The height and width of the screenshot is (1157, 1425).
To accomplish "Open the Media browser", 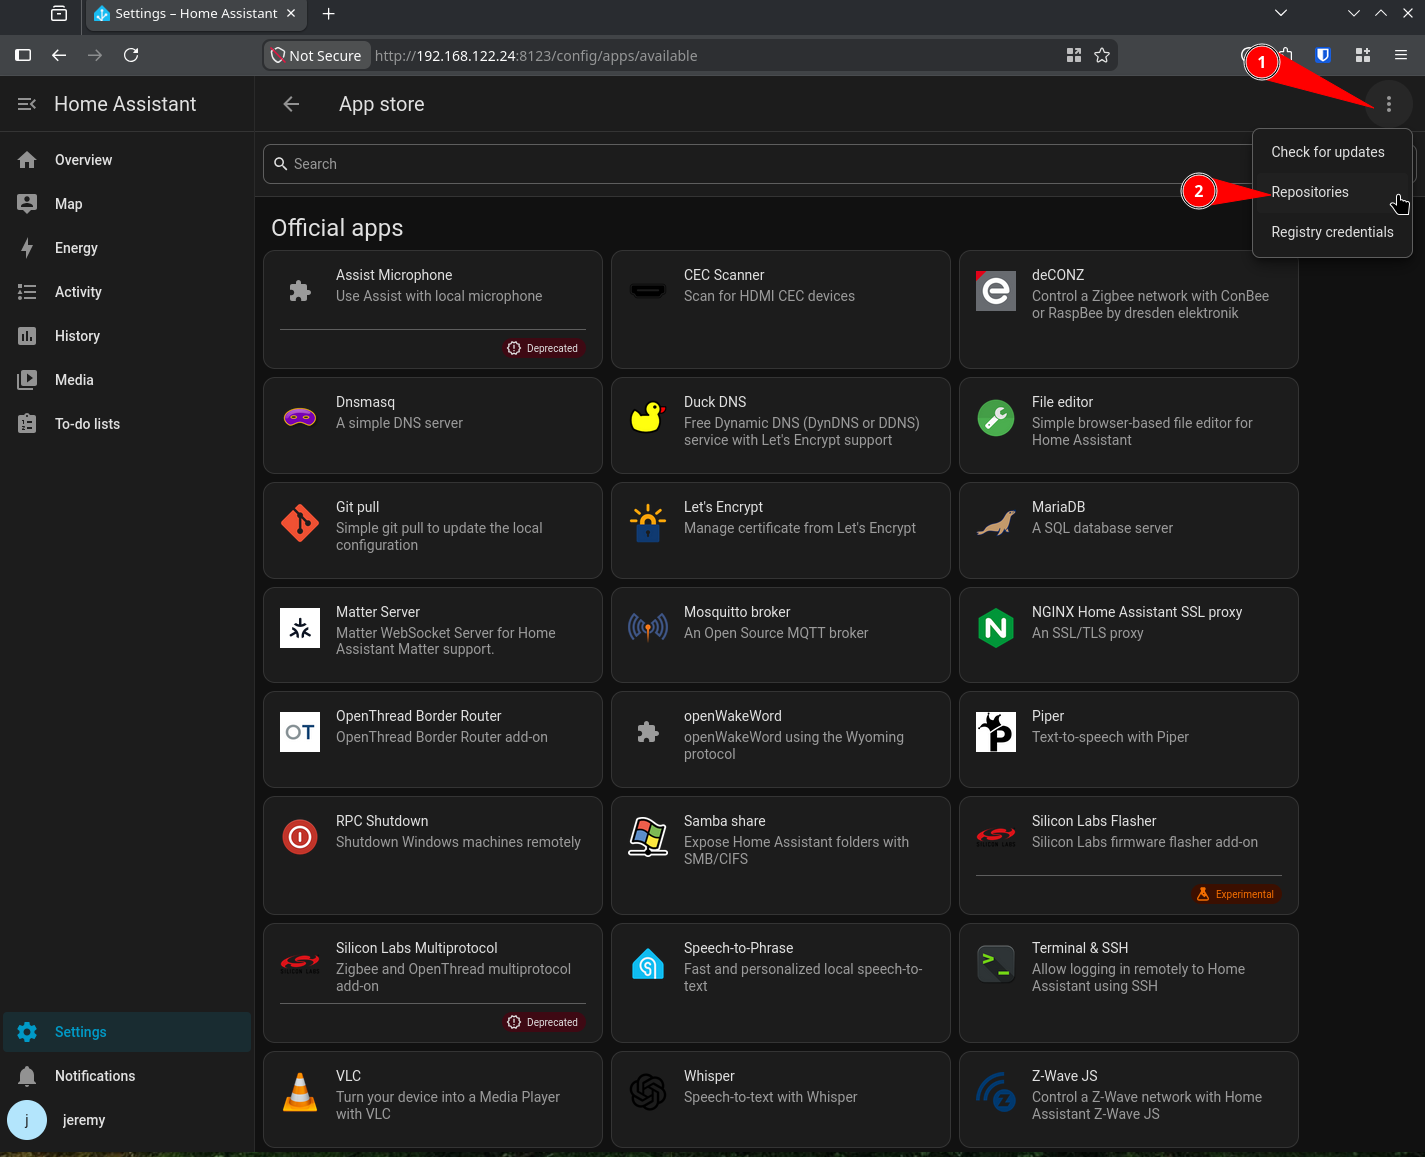I will point(126,380).
